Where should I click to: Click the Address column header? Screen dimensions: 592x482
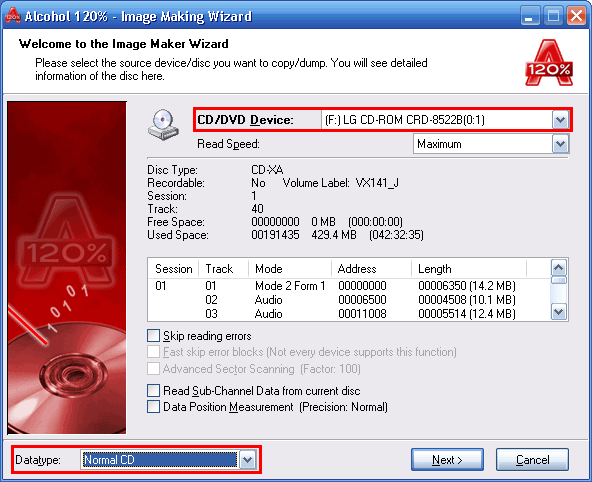(372, 269)
